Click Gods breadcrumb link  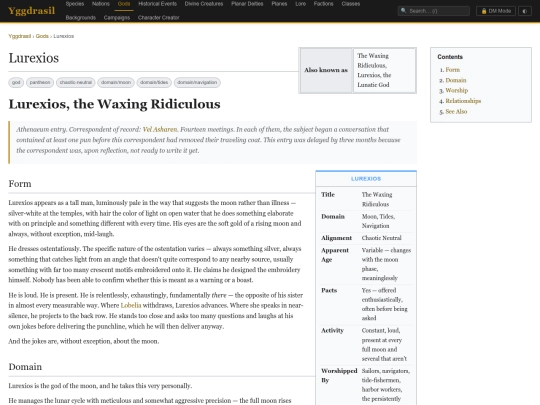coord(42,36)
